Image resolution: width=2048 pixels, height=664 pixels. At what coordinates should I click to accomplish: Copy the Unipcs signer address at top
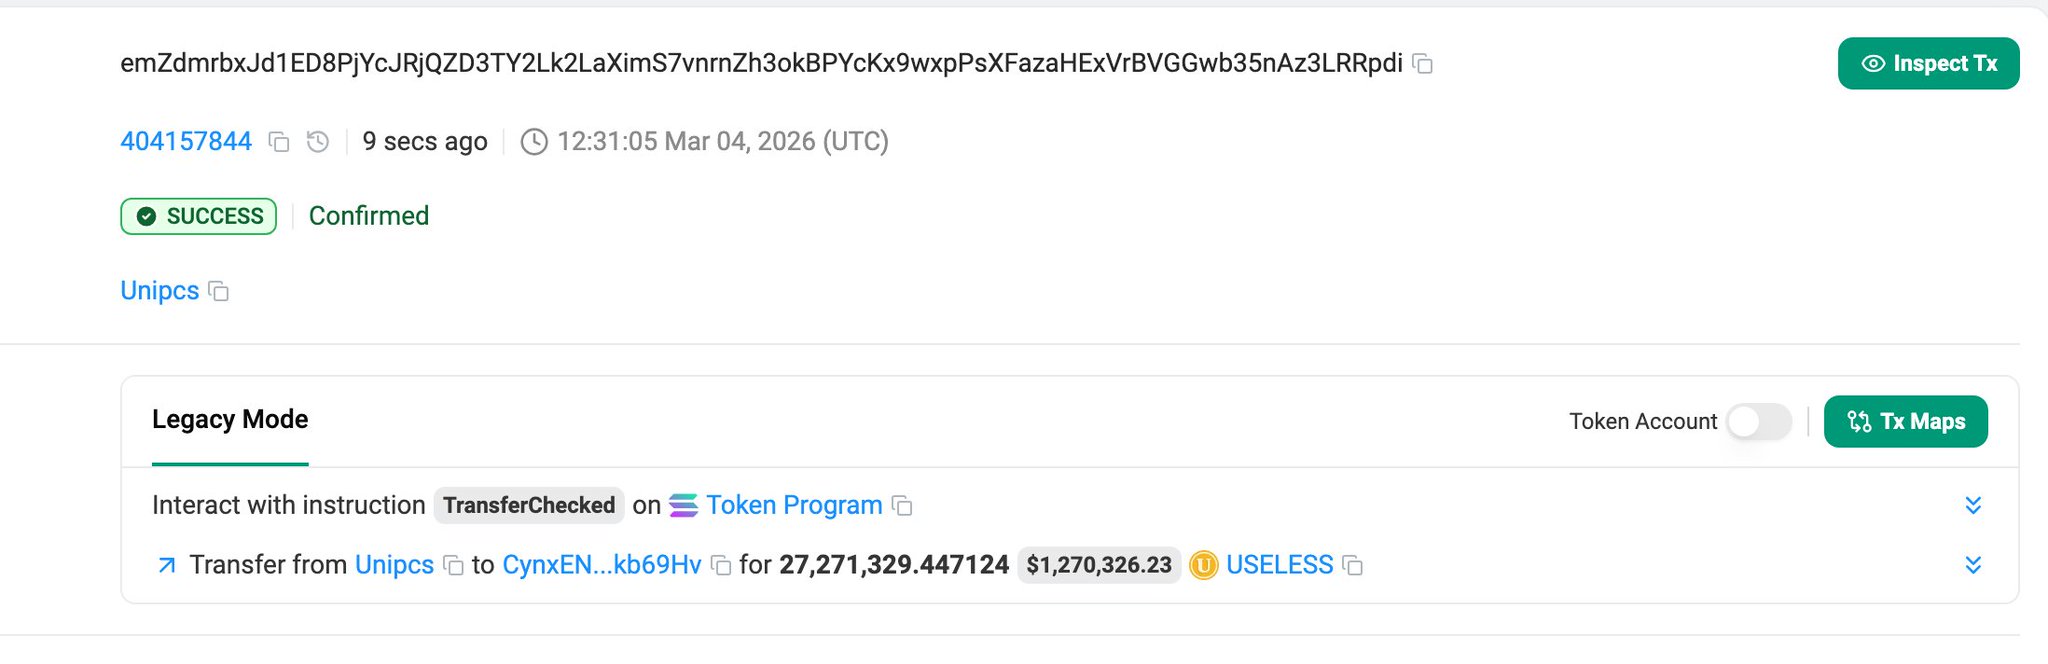(218, 291)
